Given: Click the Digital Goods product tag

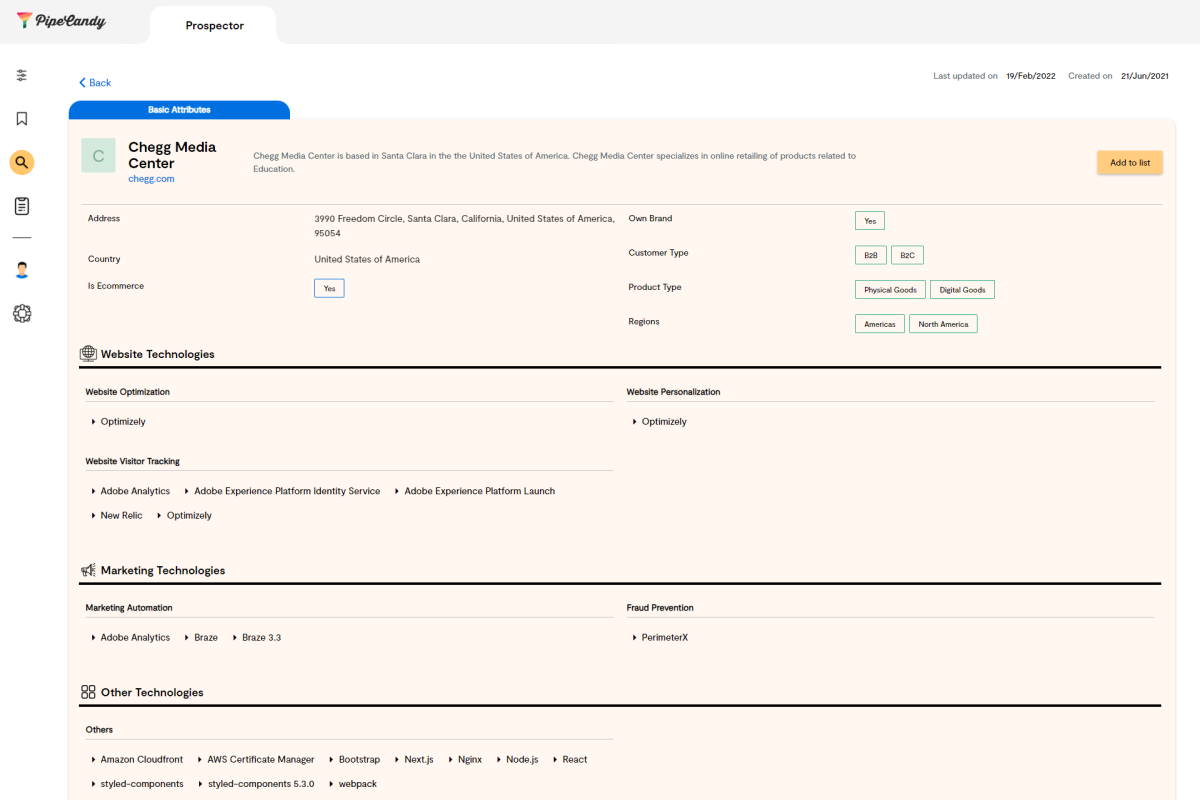Looking at the screenshot, I should [962, 290].
